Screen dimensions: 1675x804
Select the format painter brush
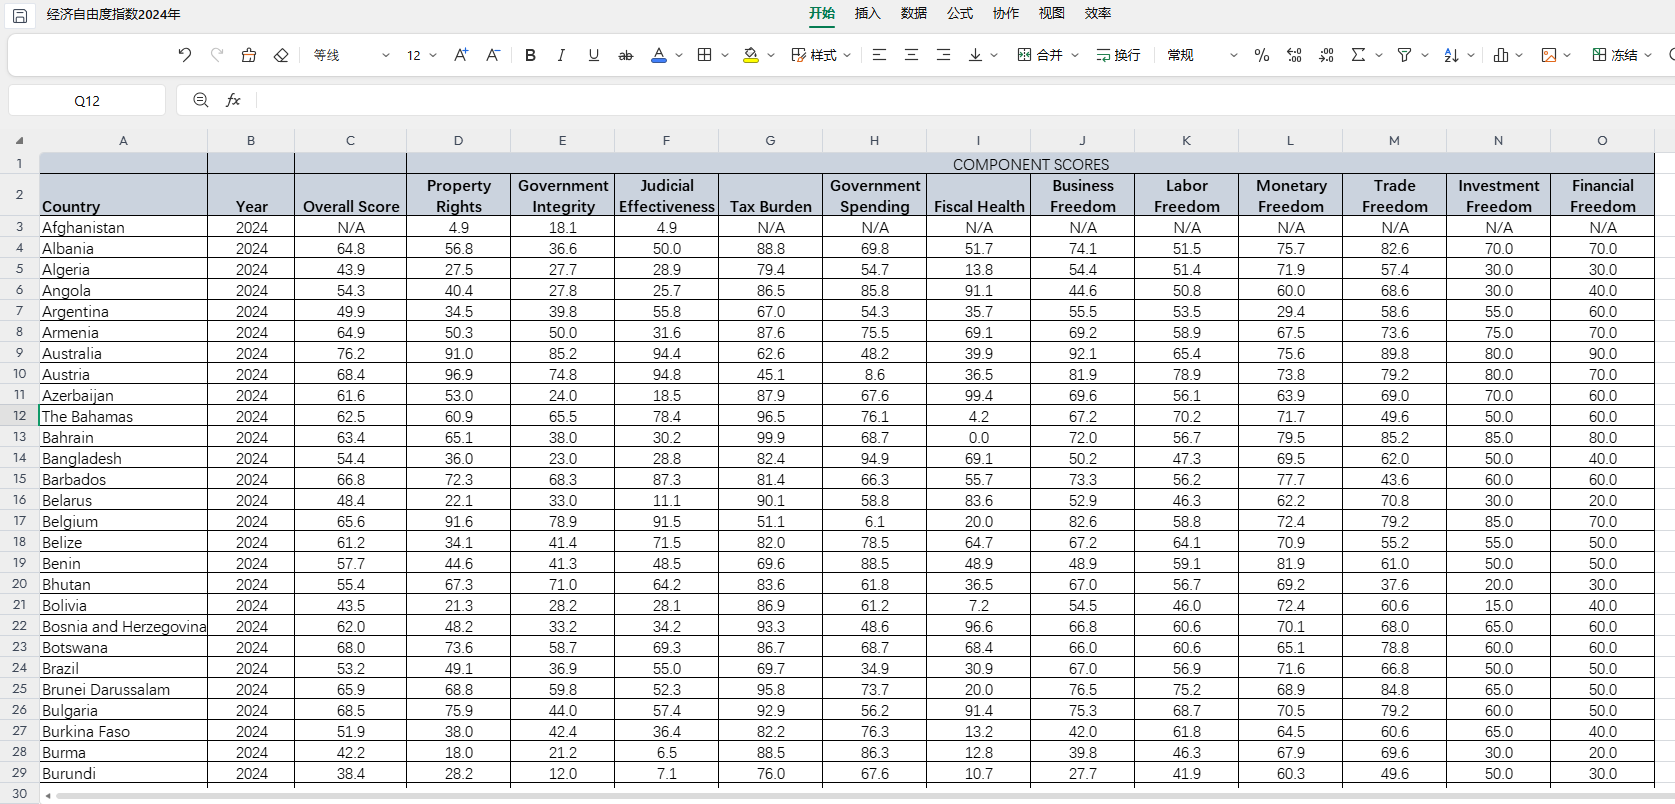(x=249, y=55)
